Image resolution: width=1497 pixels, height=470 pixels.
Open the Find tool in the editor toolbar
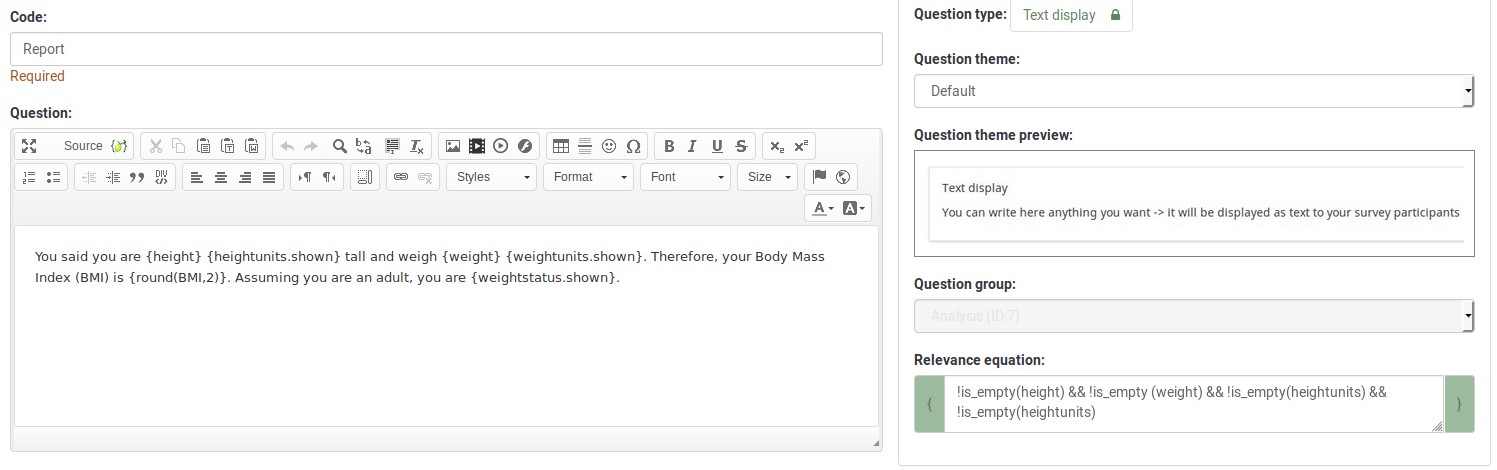[x=340, y=146]
